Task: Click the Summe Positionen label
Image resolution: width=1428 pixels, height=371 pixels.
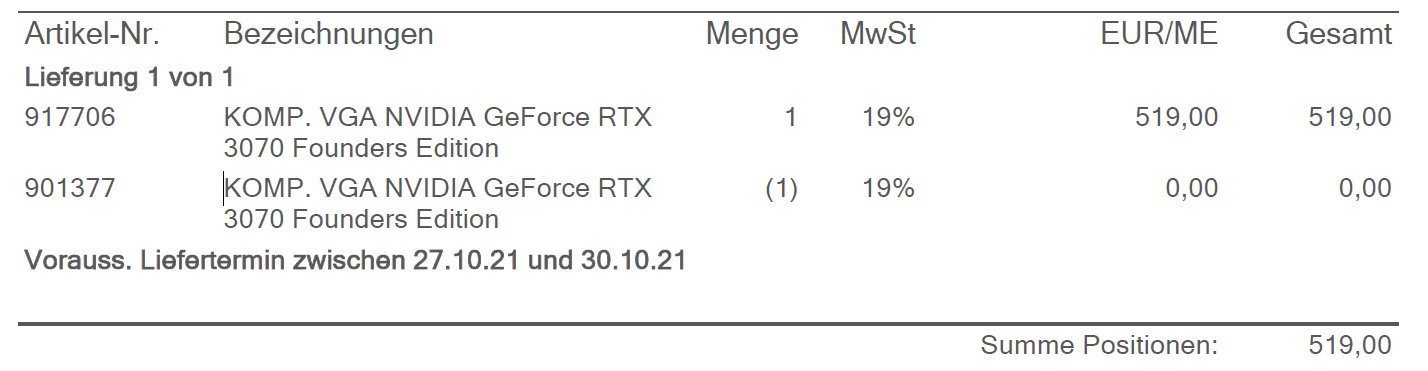Action: [1100, 346]
